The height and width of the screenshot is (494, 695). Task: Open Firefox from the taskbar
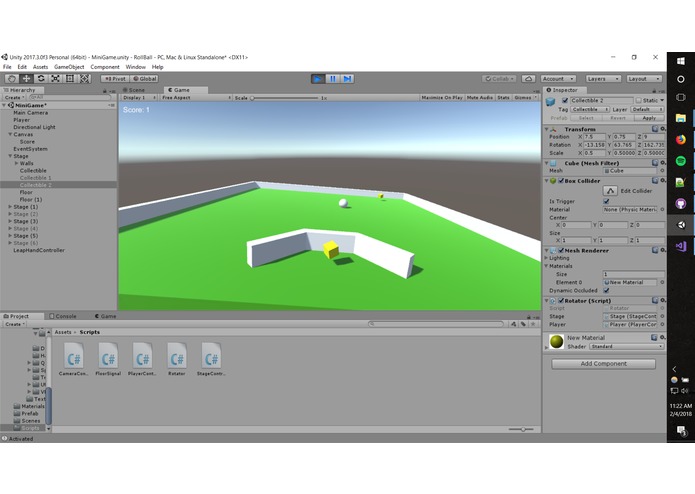(x=681, y=140)
